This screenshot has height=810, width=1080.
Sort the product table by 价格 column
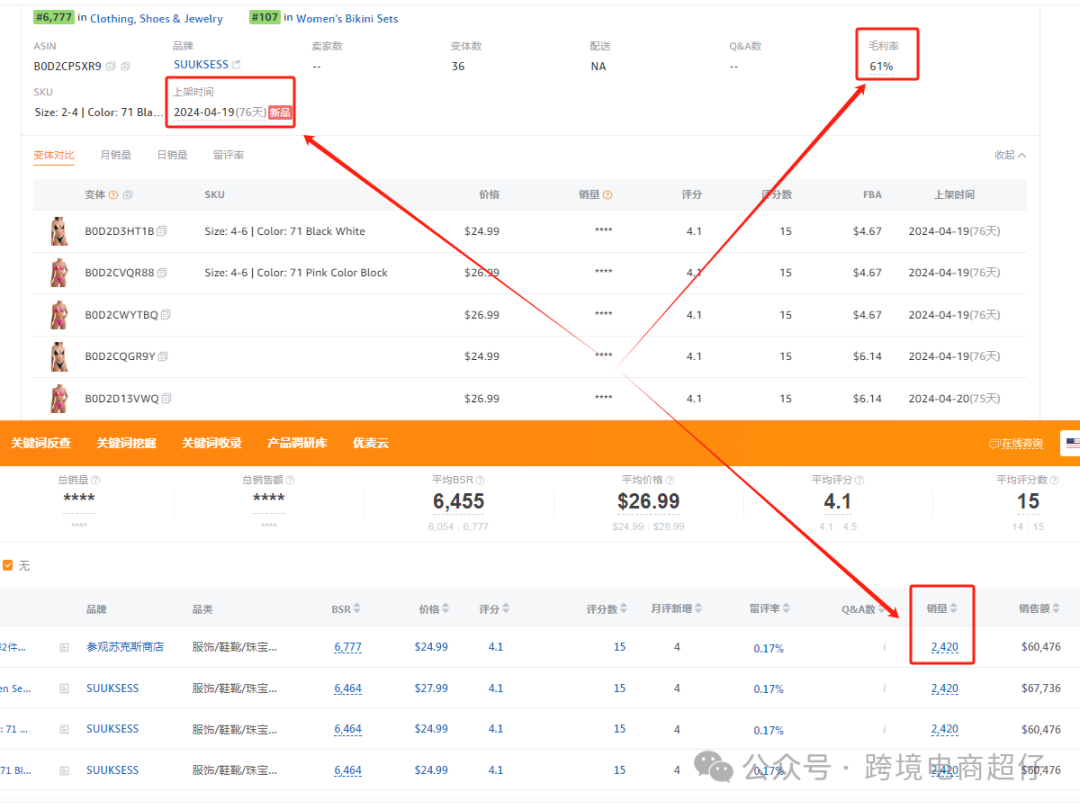pyautogui.click(x=446, y=609)
